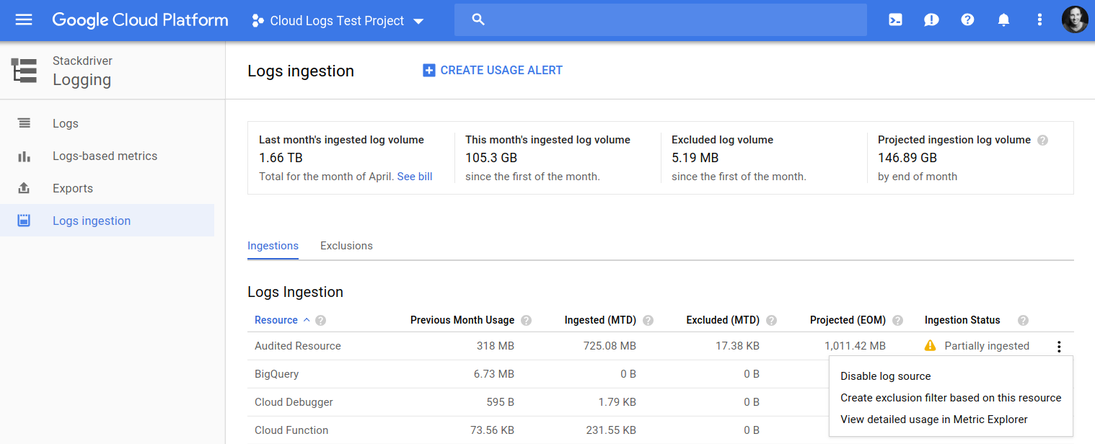
Task: Click help icon beside Projected ingestion log volume
Action: (x=1043, y=140)
